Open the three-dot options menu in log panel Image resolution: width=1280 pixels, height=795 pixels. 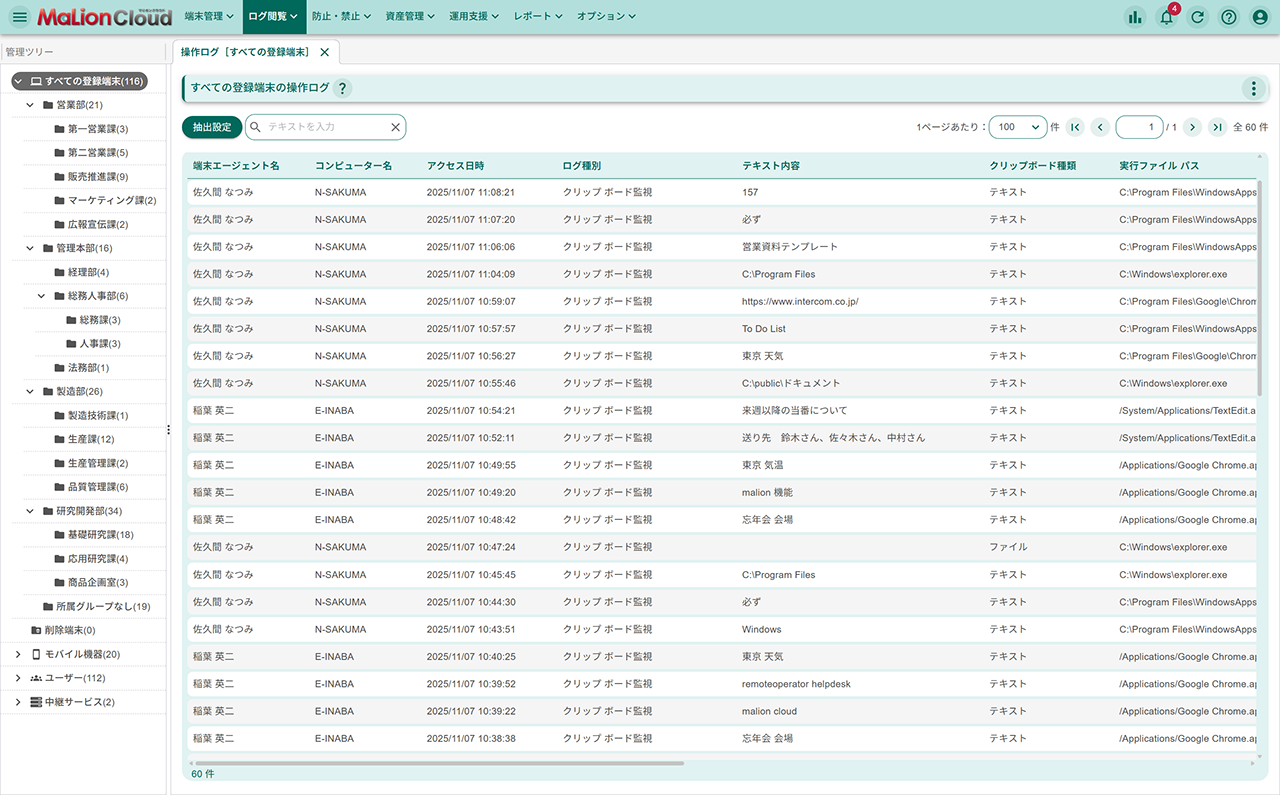click(1253, 88)
